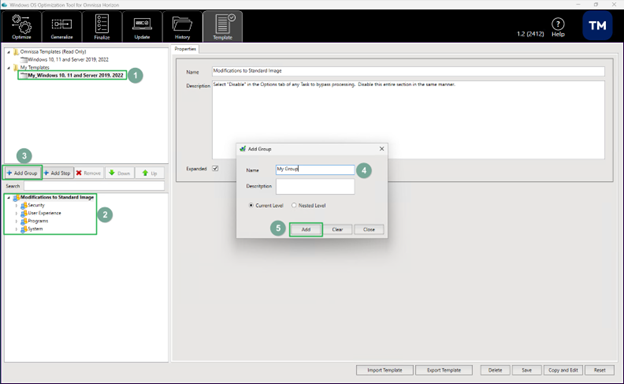
Task: Expand the Programs tree node
Action: tap(16, 221)
